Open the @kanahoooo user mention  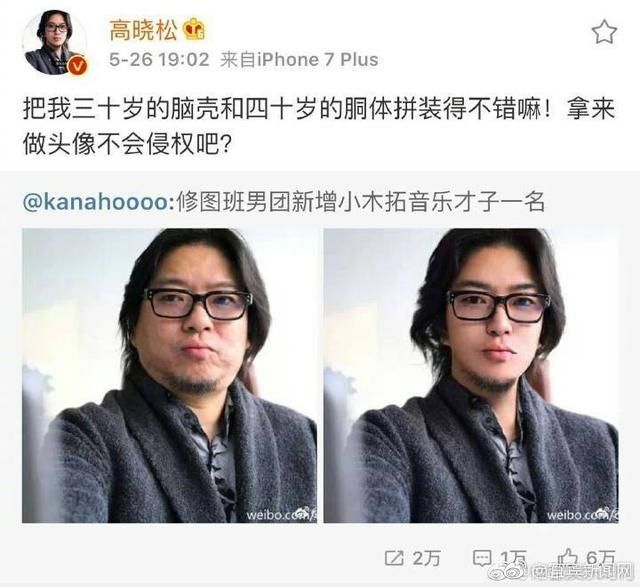pos(96,202)
